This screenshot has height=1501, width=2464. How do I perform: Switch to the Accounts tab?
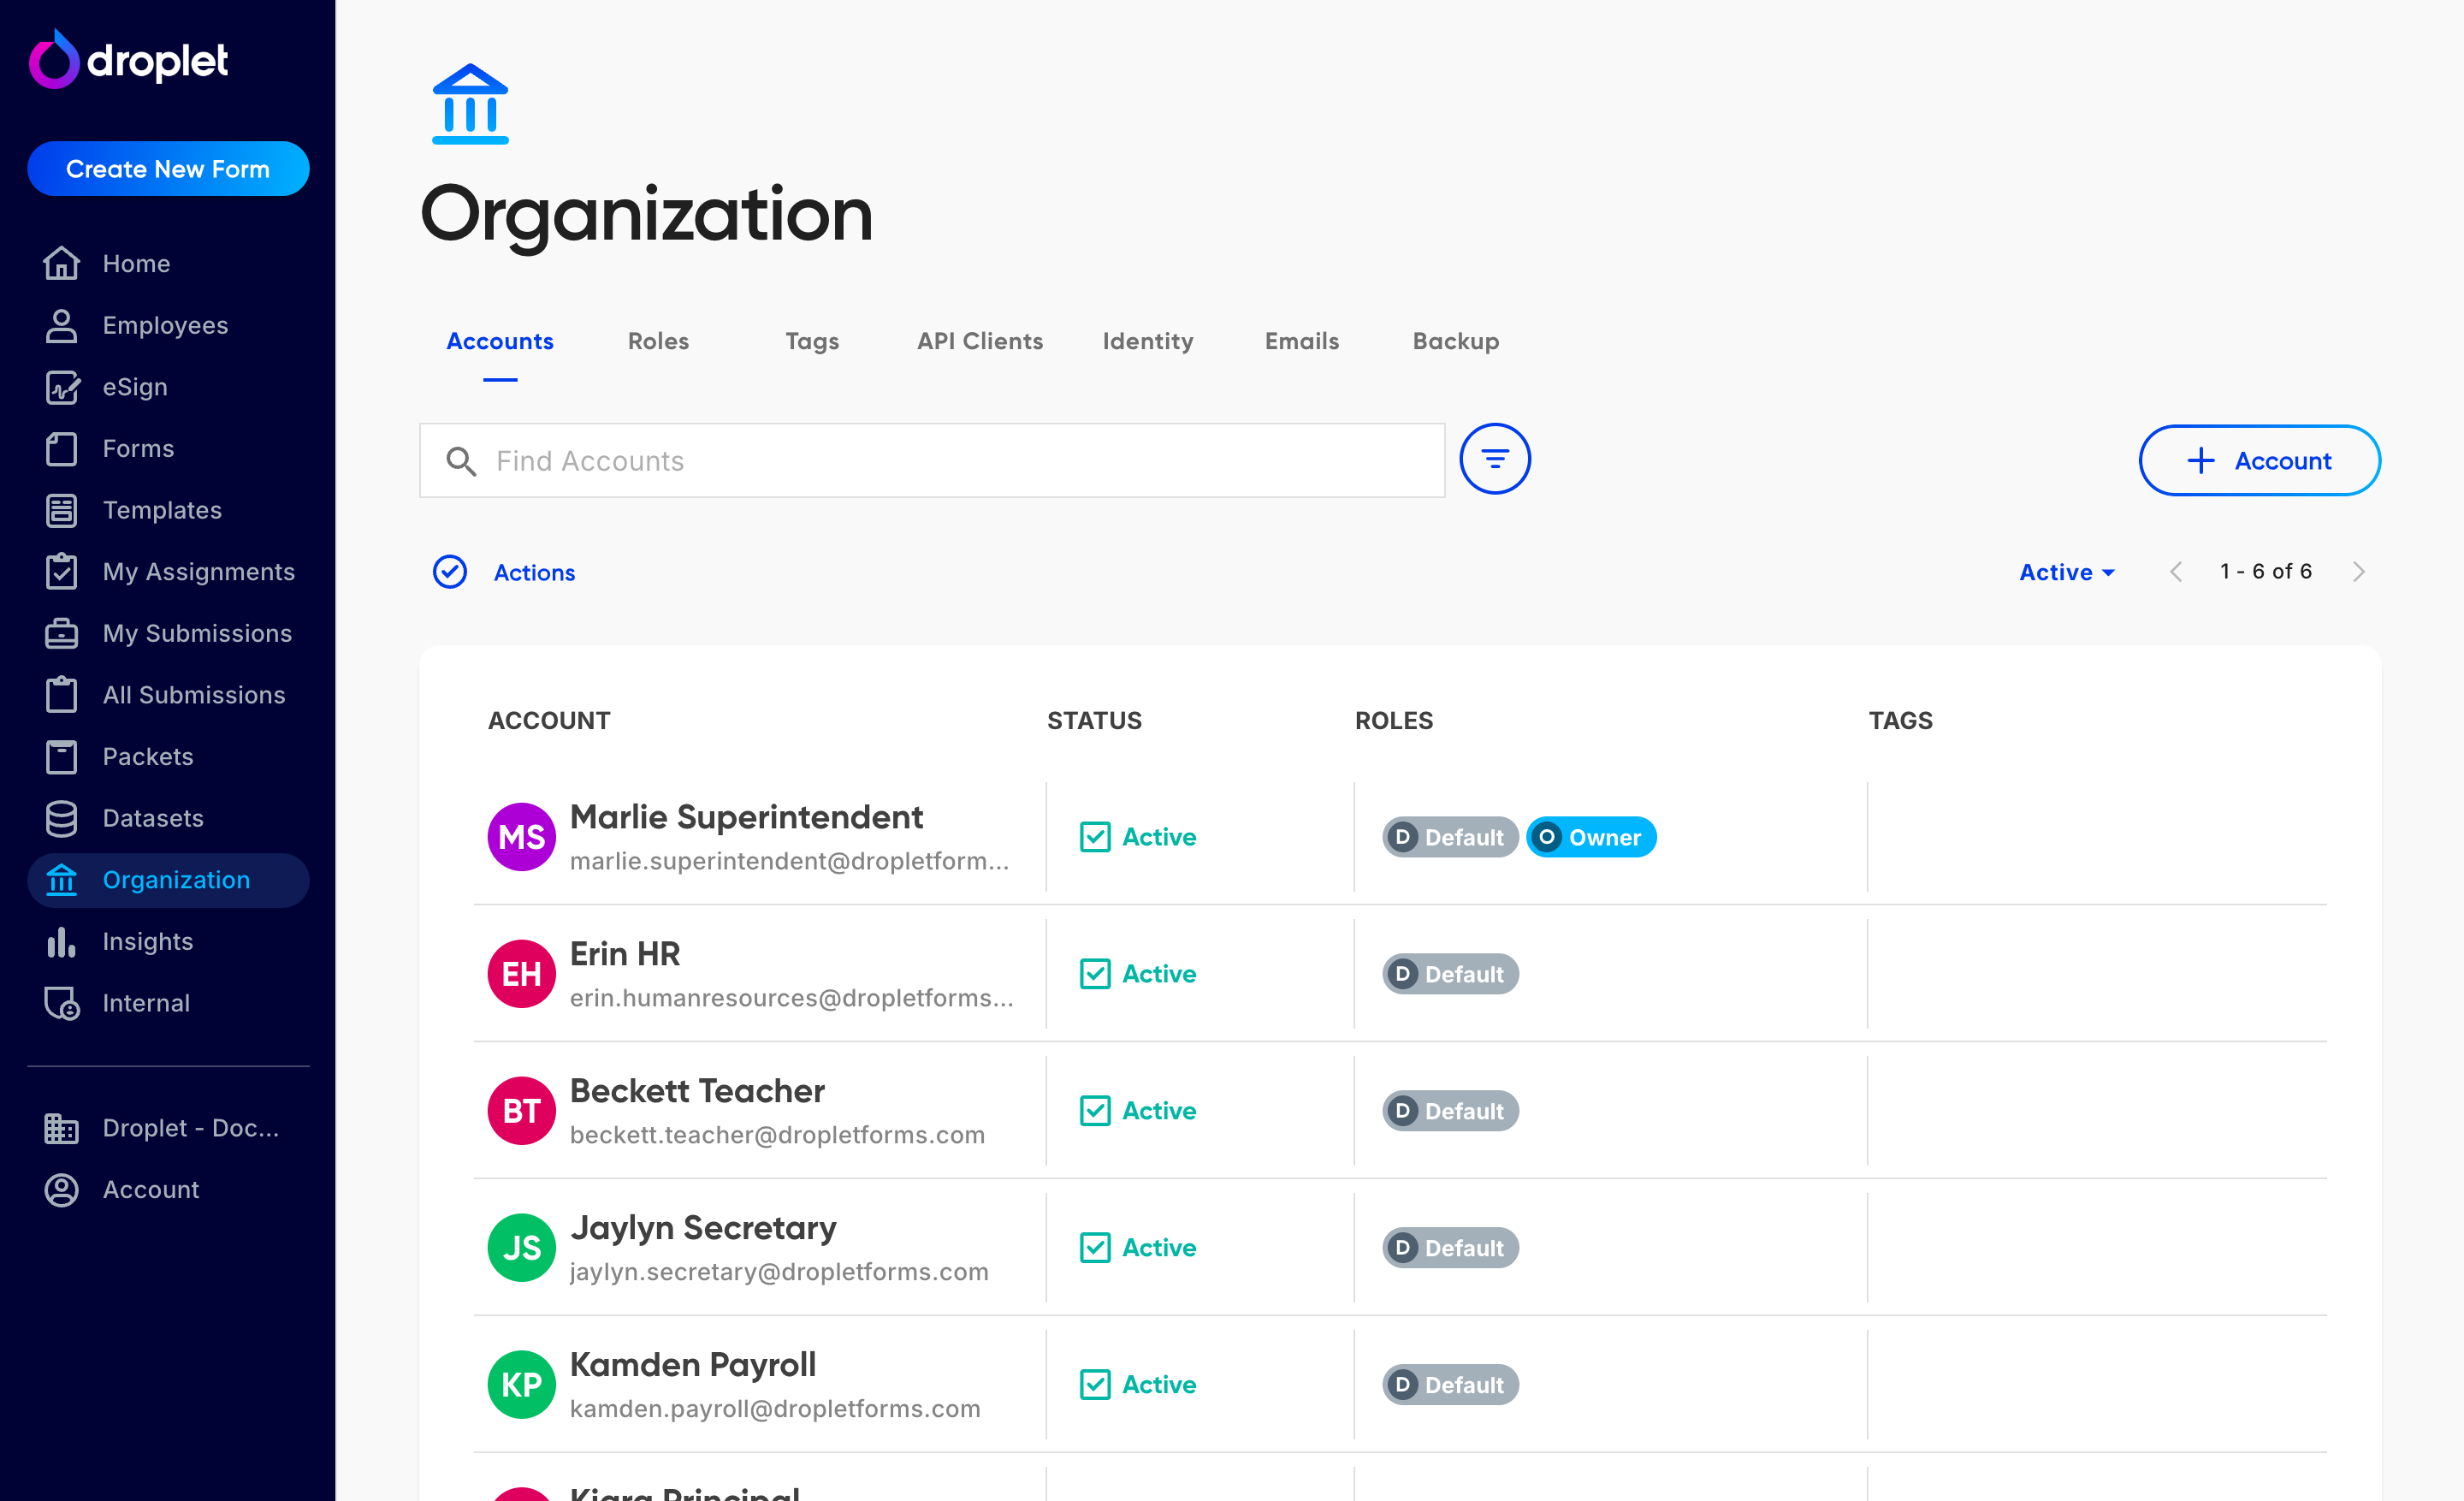(x=500, y=341)
